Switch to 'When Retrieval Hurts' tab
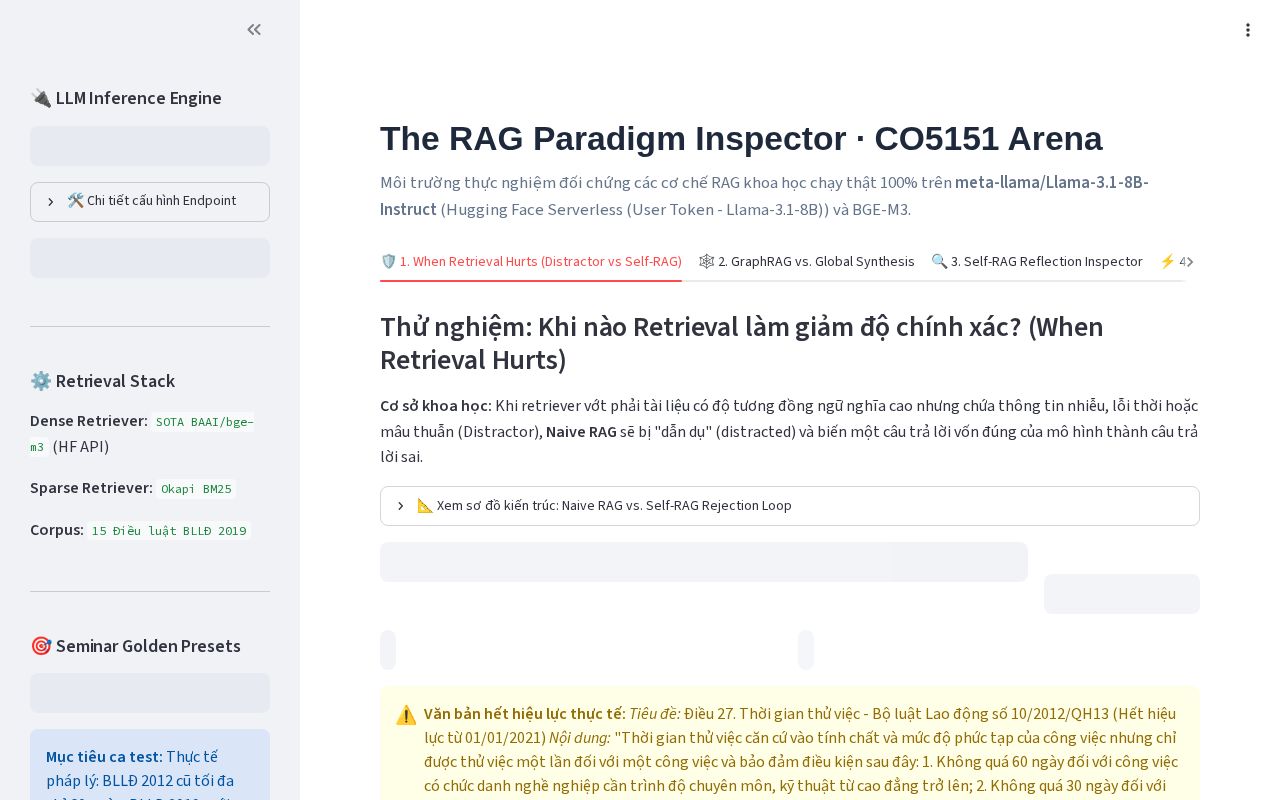 (x=531, y=262)
